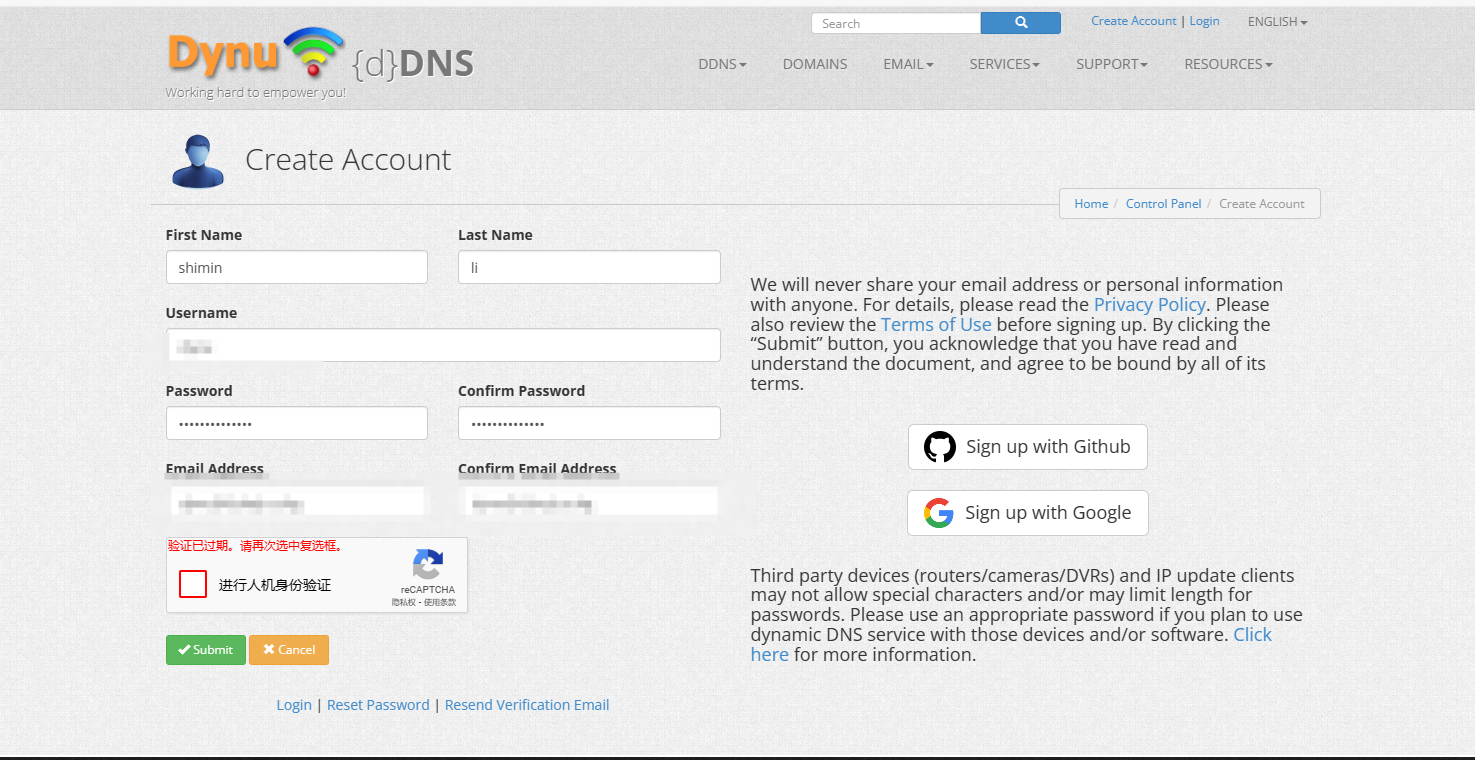This screenshot has width=1475, height=760.
Task: Click 'Create Account' text in breadcrumb
Action: (x=1262, y=204)
